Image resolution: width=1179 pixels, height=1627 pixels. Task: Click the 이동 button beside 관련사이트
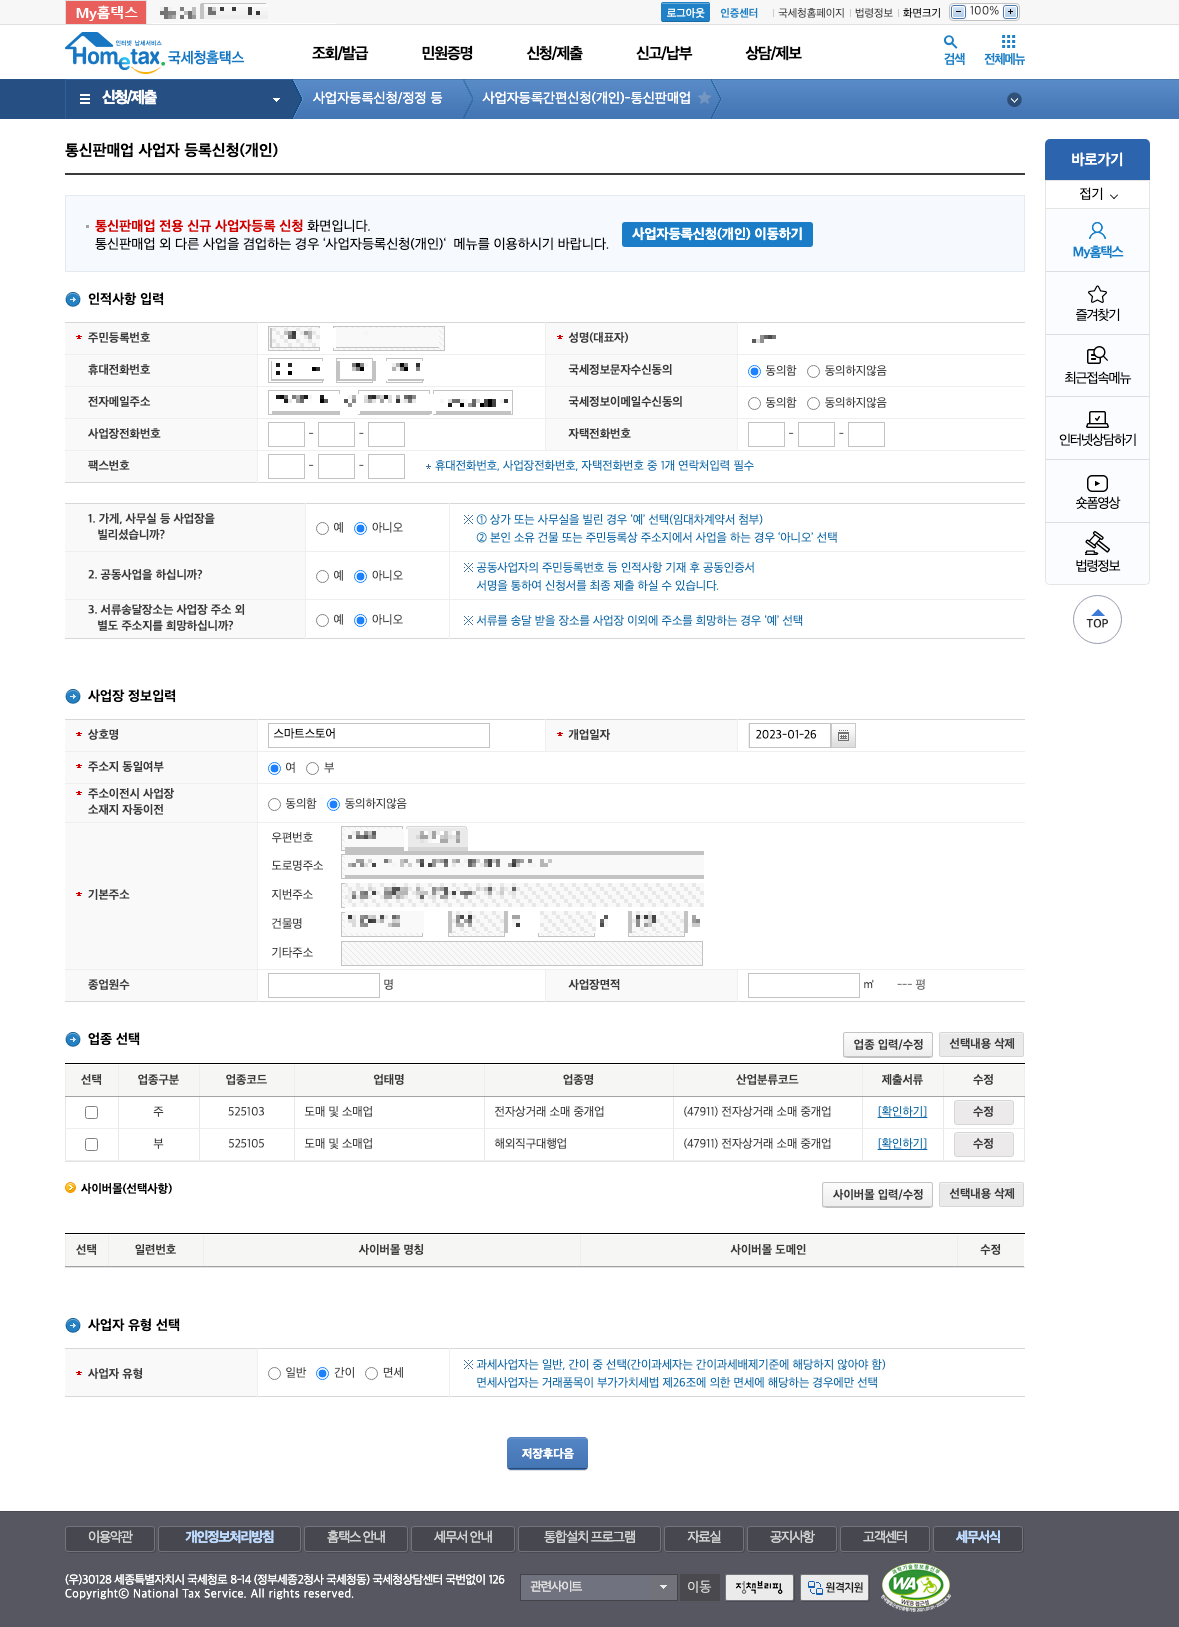(699, 1587)
